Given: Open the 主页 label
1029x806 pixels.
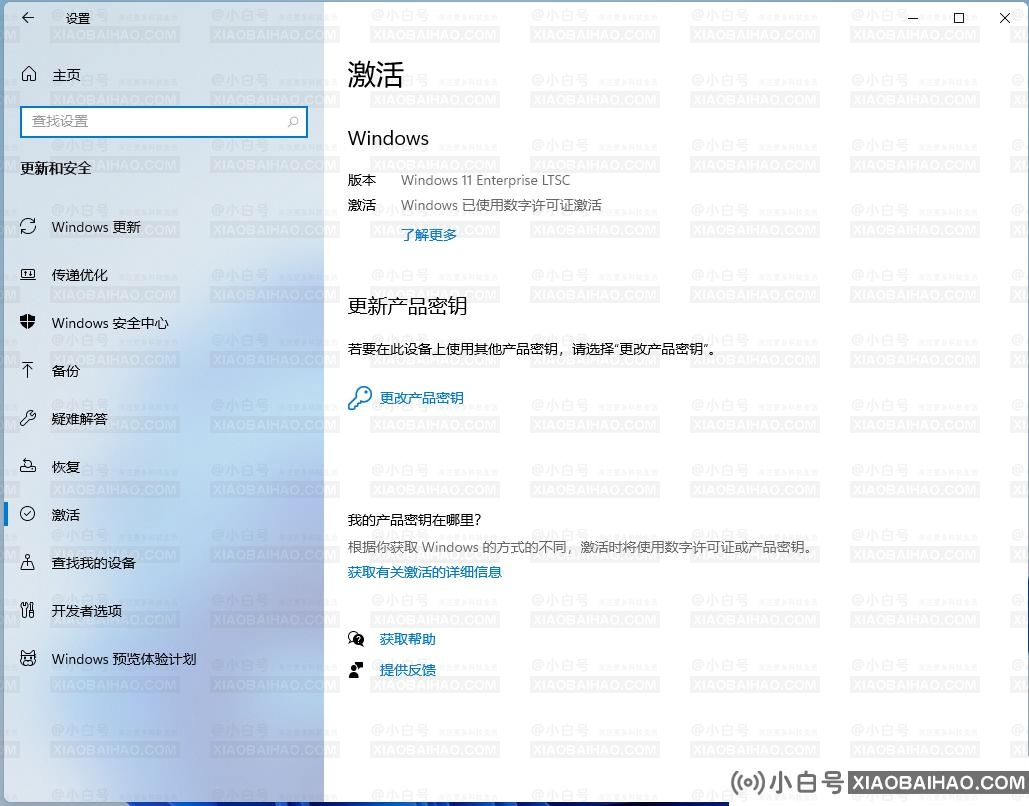Looking at the screenshot, I should (x=66, y=75).
